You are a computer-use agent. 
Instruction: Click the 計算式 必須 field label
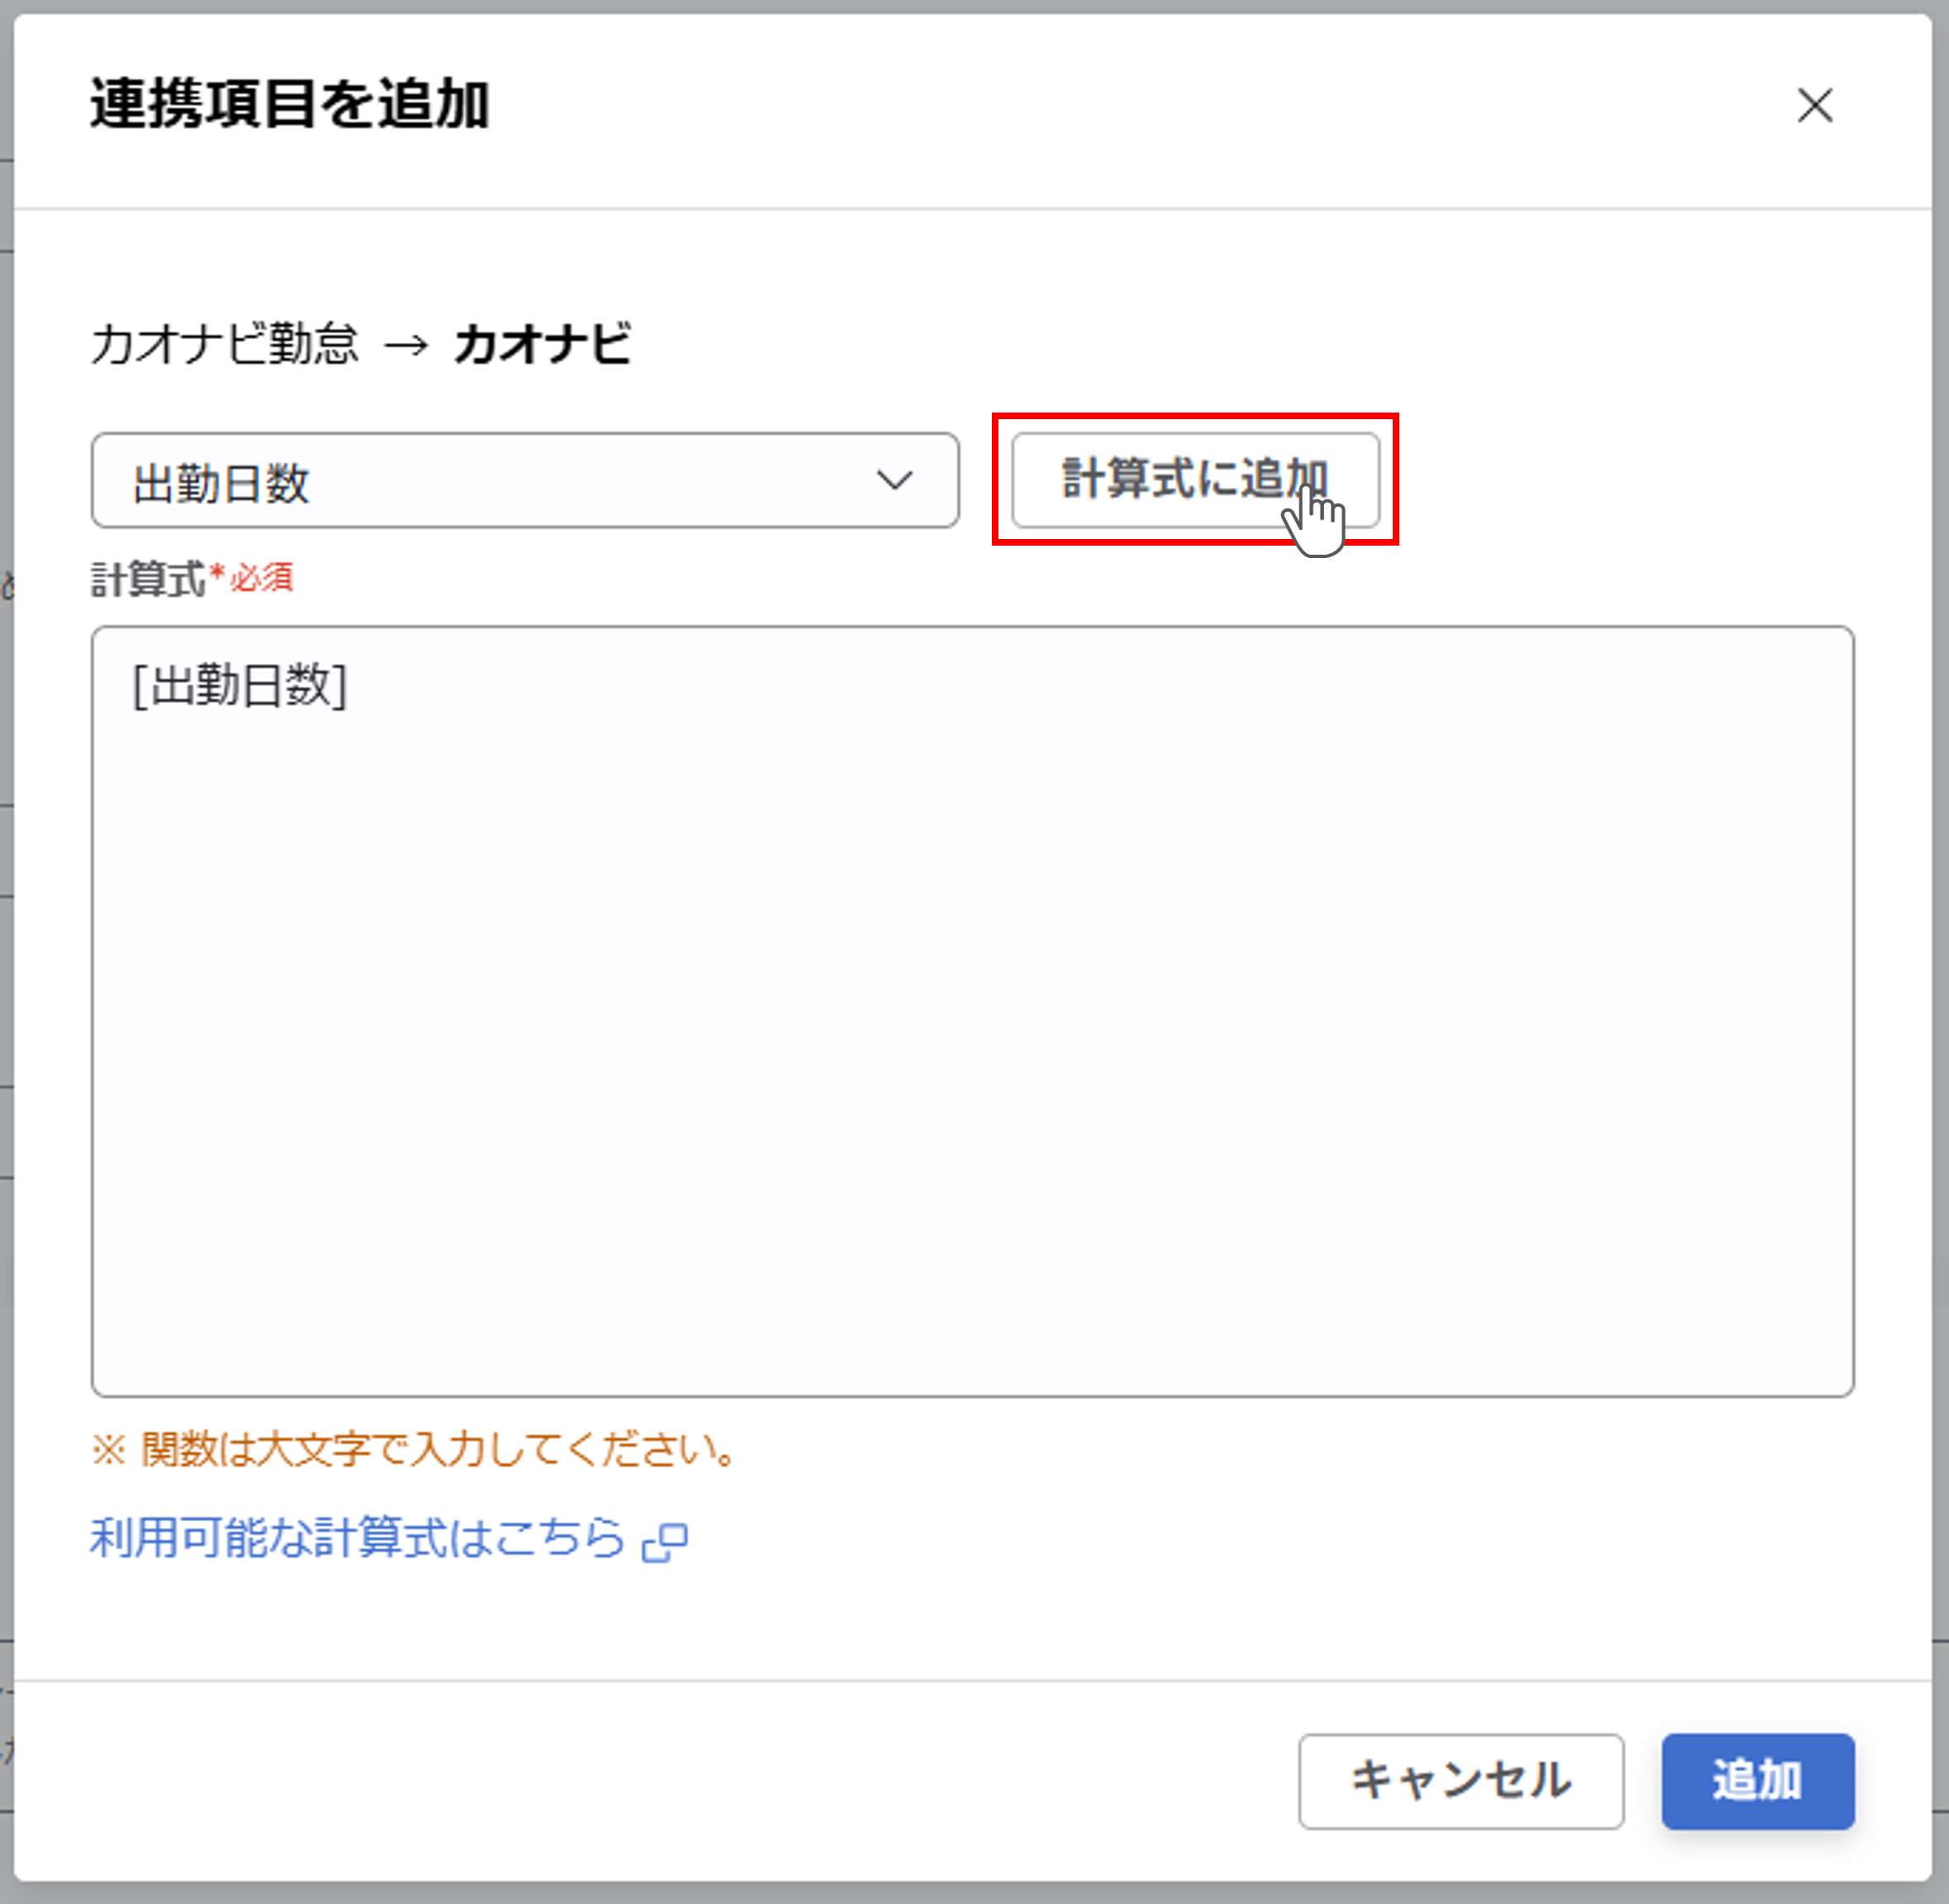click(x=192, y=579)
